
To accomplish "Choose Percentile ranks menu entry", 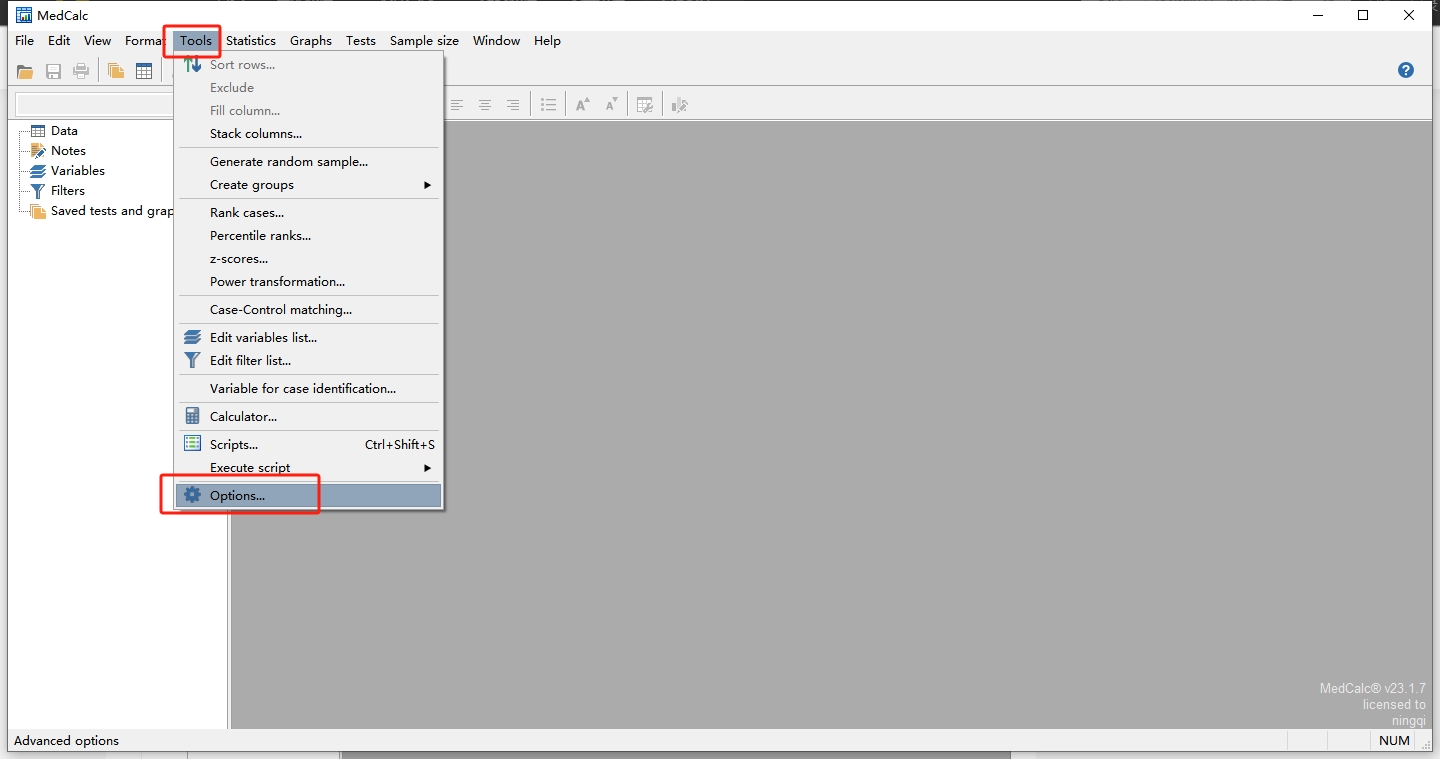I will [x=308, y=236].
